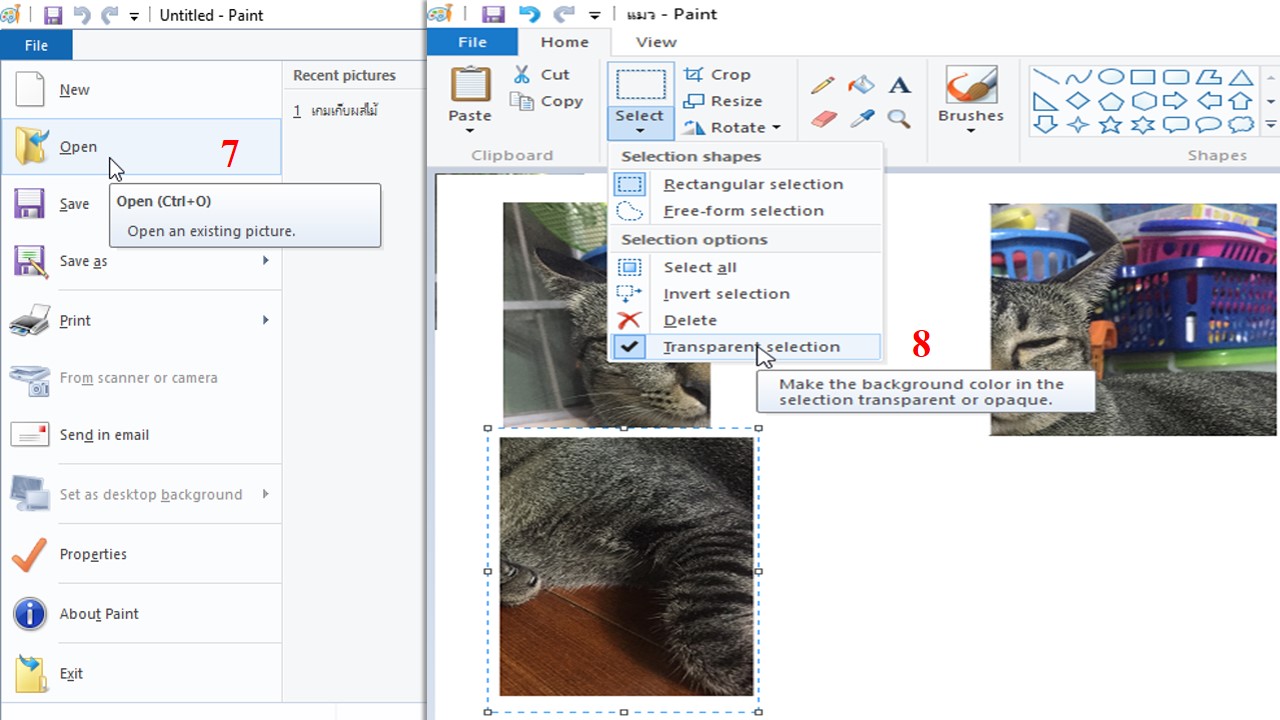Viewport: 1280px width, 720px height.
Task: Click Exit in the File menu
Action: pos(141,673)
